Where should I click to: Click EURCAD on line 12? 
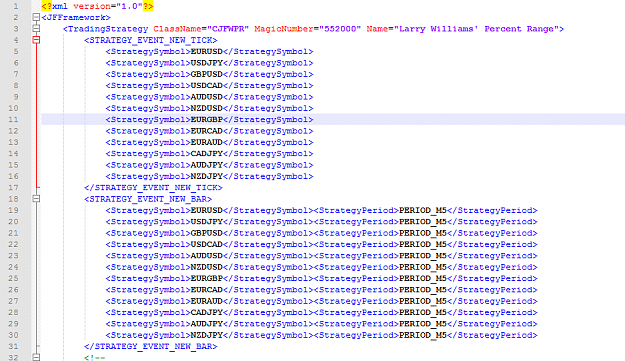tap(206, 131)
